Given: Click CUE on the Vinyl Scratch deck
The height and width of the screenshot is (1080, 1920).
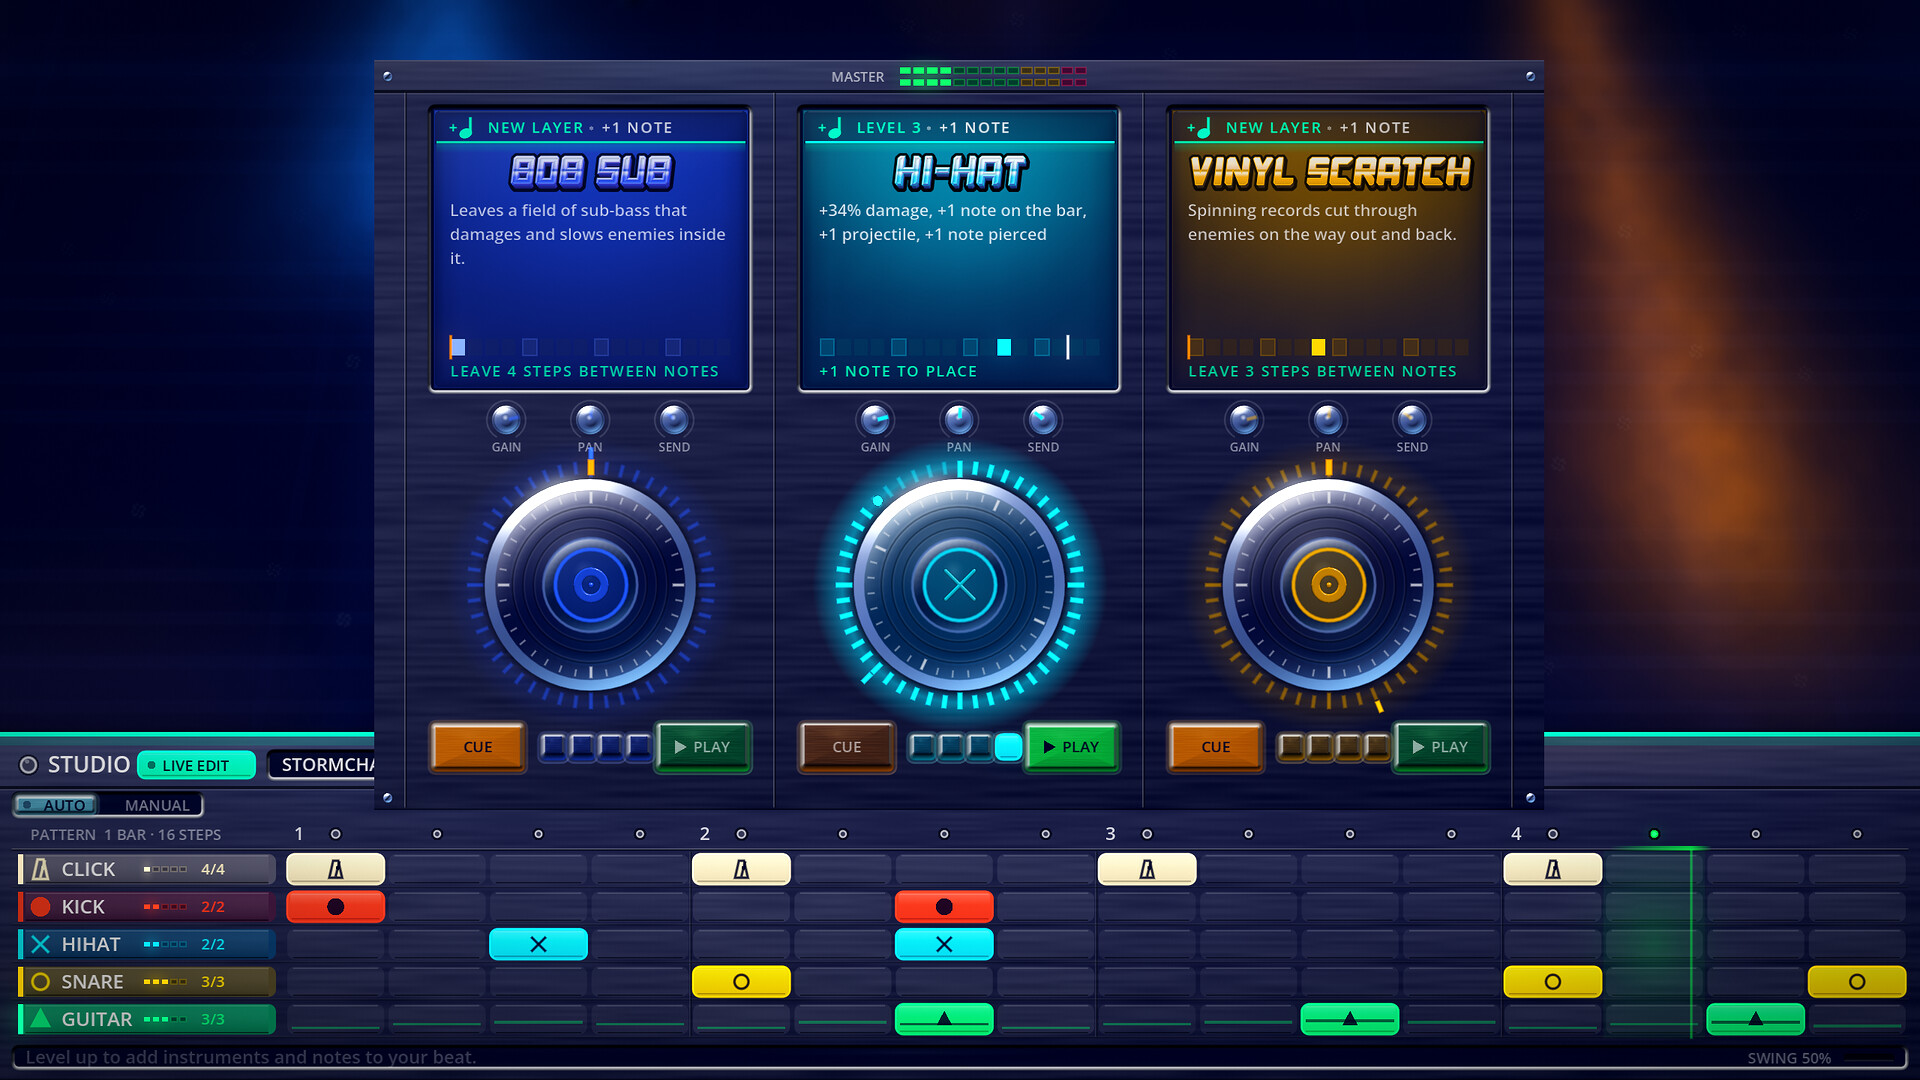Looking at the screenshot, I should click(1216, 747).
